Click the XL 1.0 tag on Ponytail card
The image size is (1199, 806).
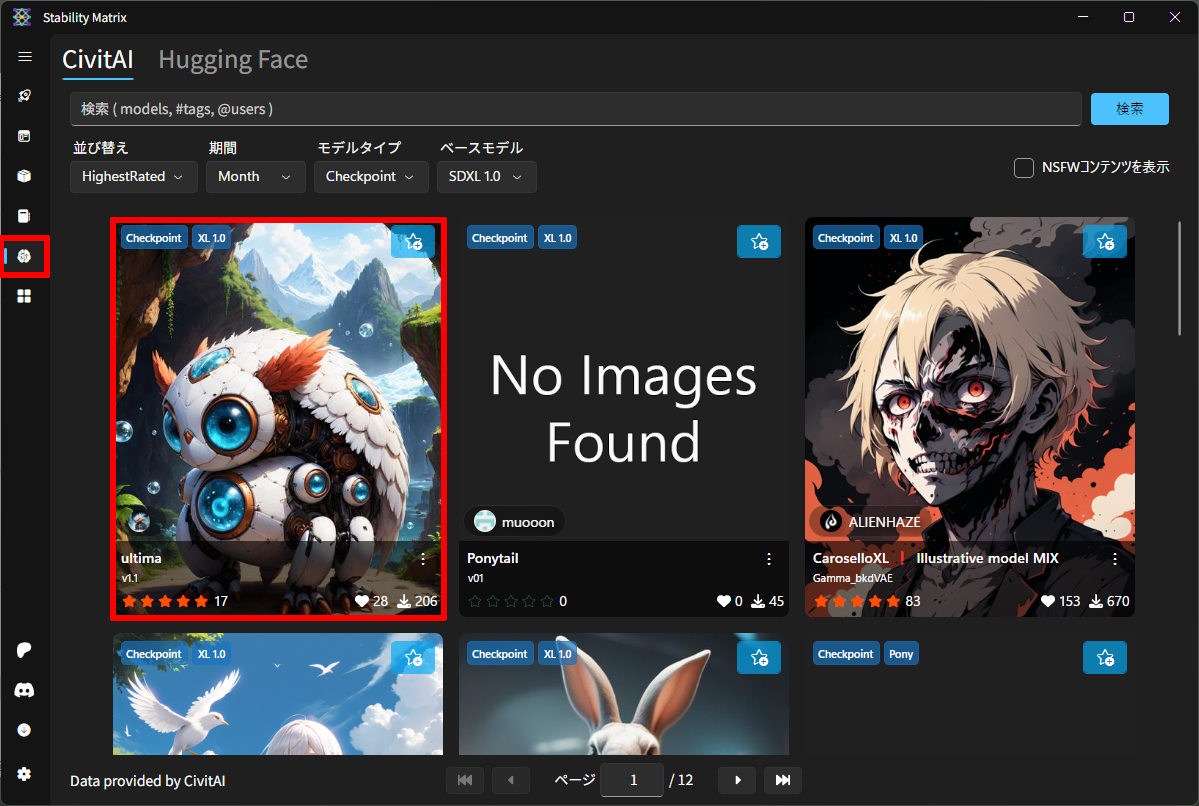pyautogui.click(x=557, y=238)
